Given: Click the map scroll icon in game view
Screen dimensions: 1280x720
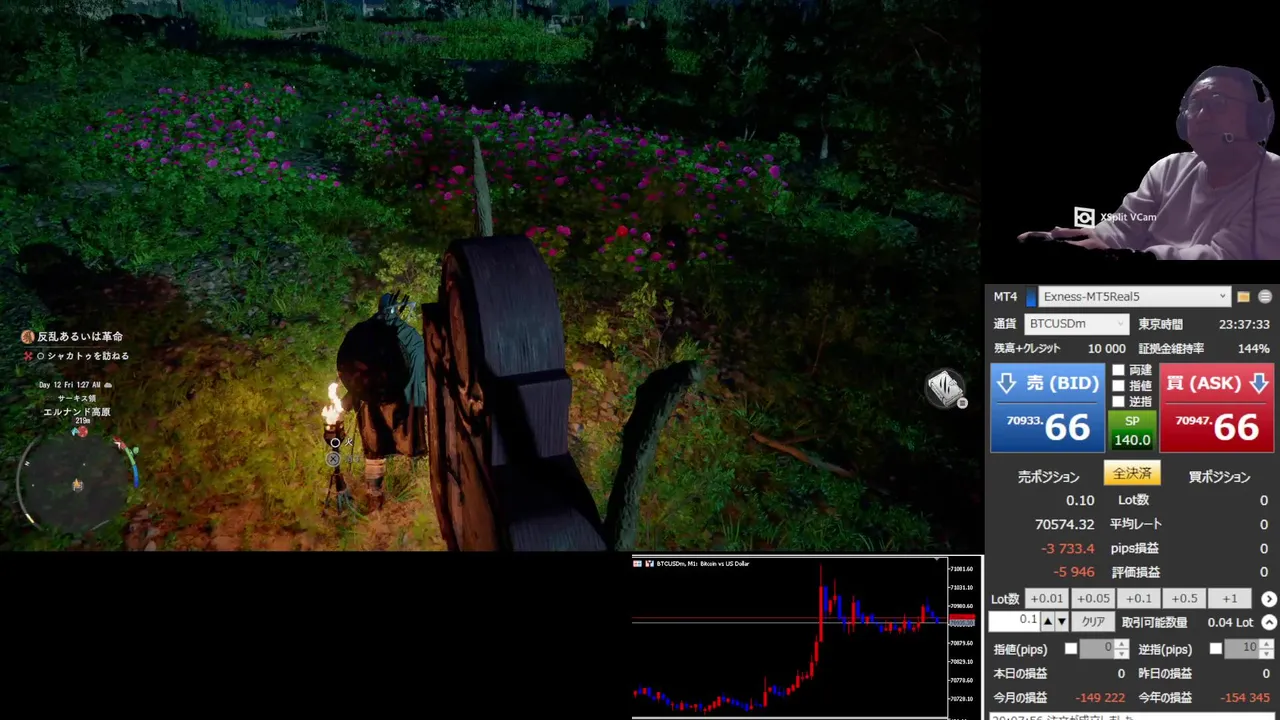Looking at the screenshot, I should click(944, 388).
